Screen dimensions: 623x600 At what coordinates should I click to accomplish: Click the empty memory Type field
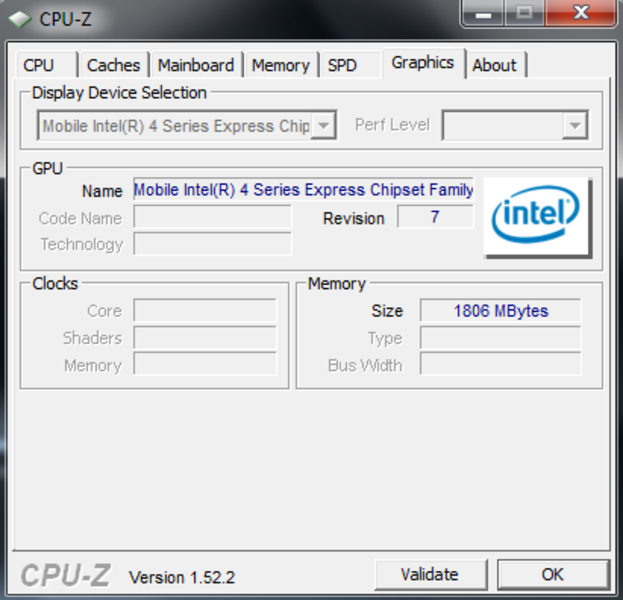[x=501, y=338]
